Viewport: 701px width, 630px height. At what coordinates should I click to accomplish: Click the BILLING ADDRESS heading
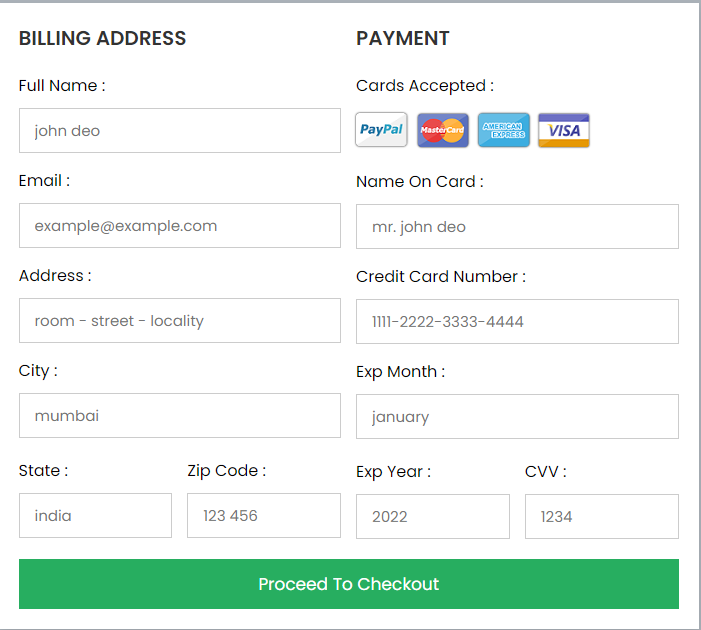coord(102,38)
